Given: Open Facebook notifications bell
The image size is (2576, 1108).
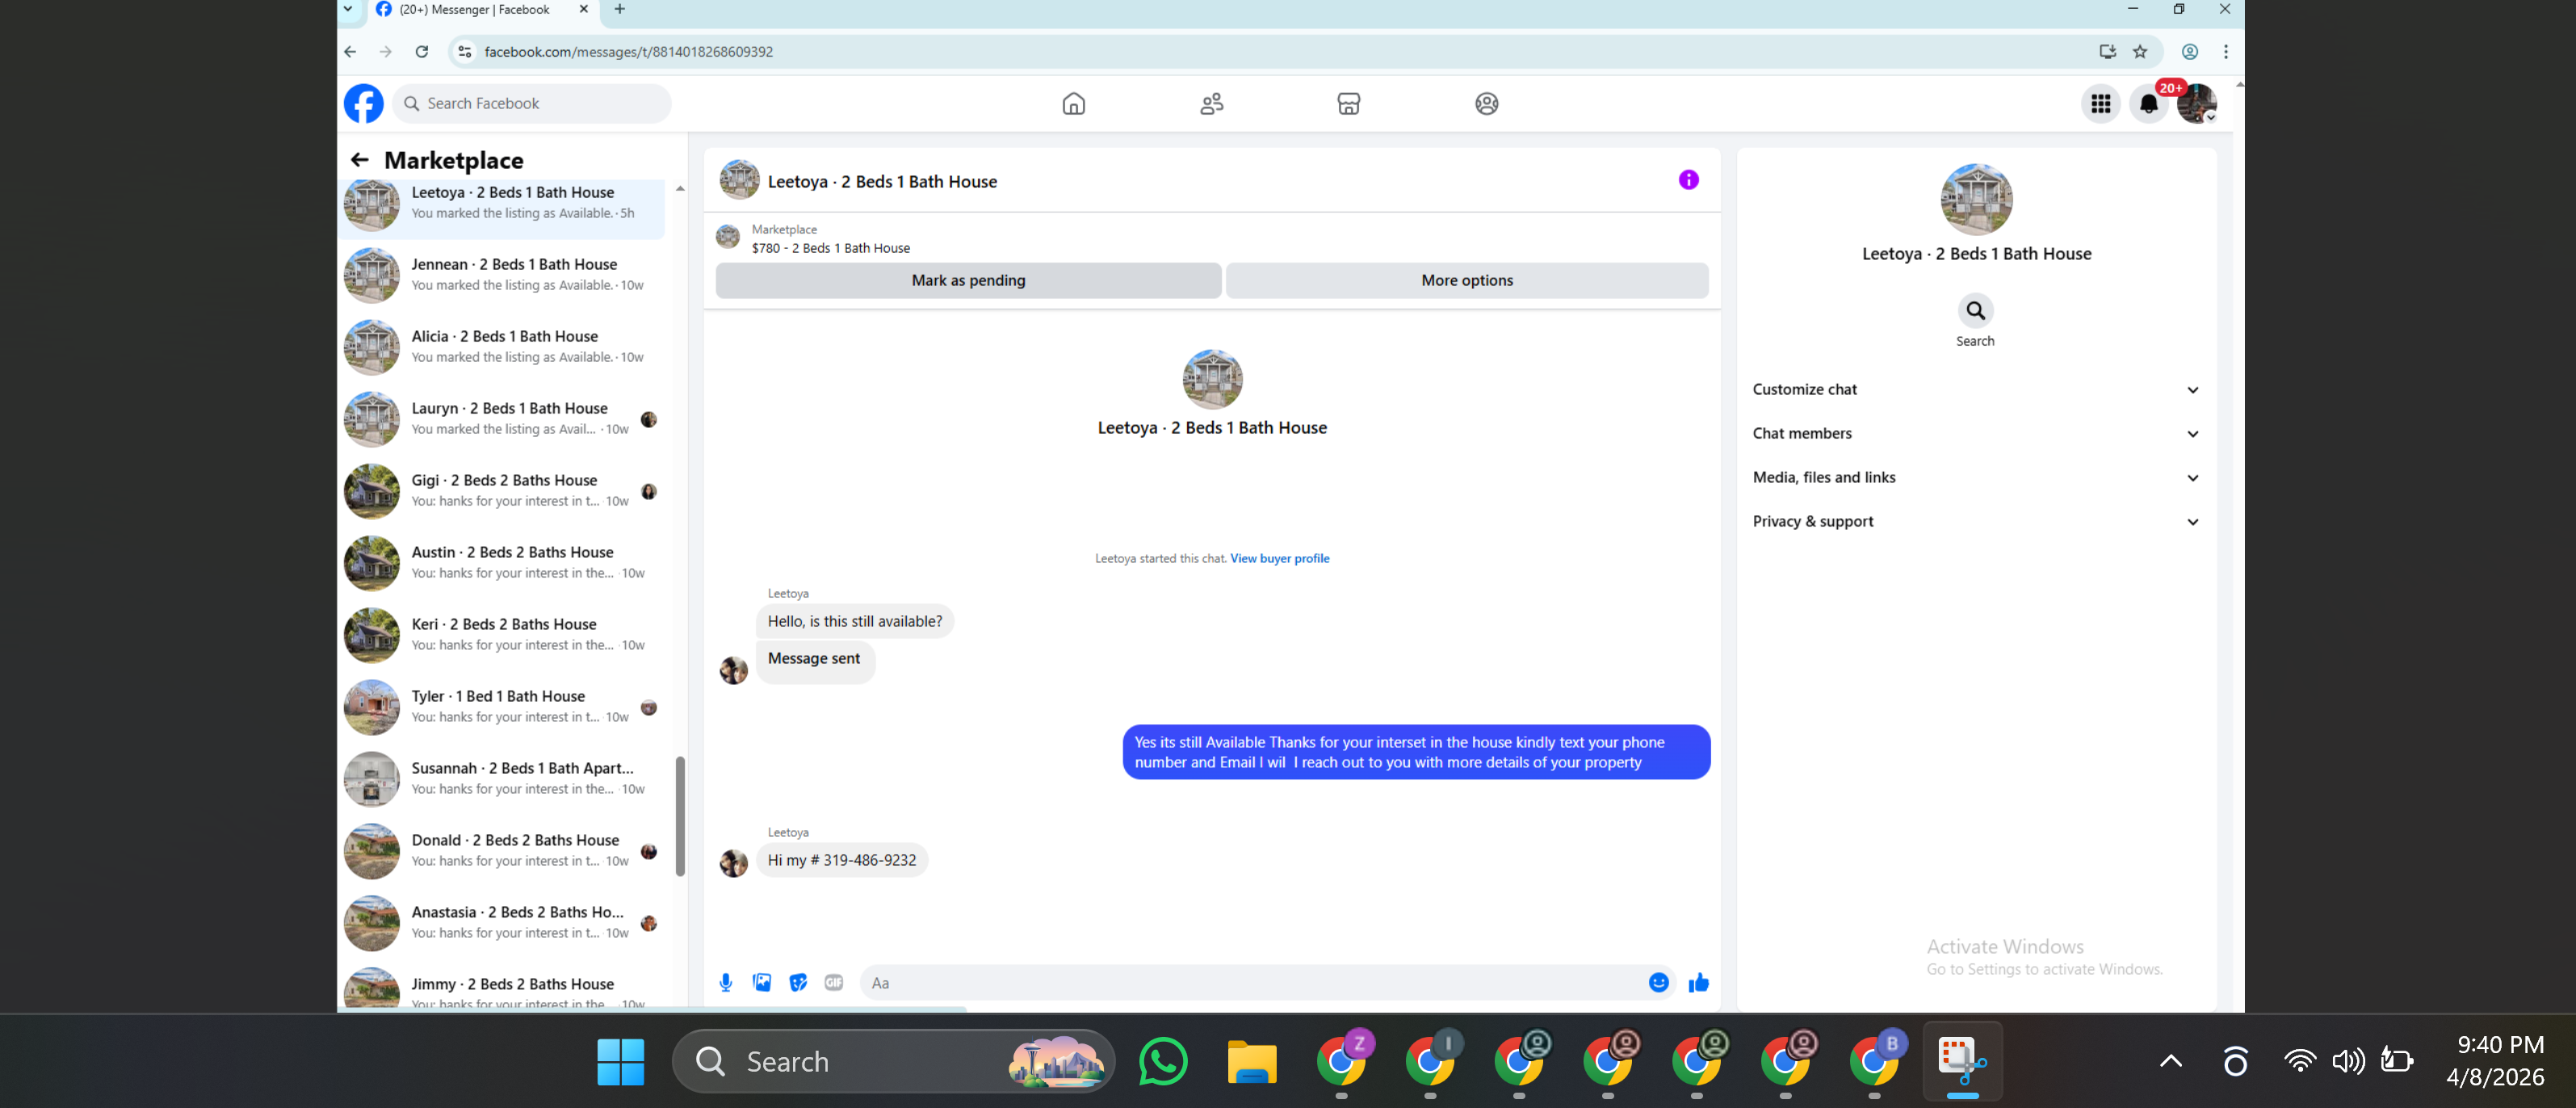Looking at the screenshot, I should 2148,103.
